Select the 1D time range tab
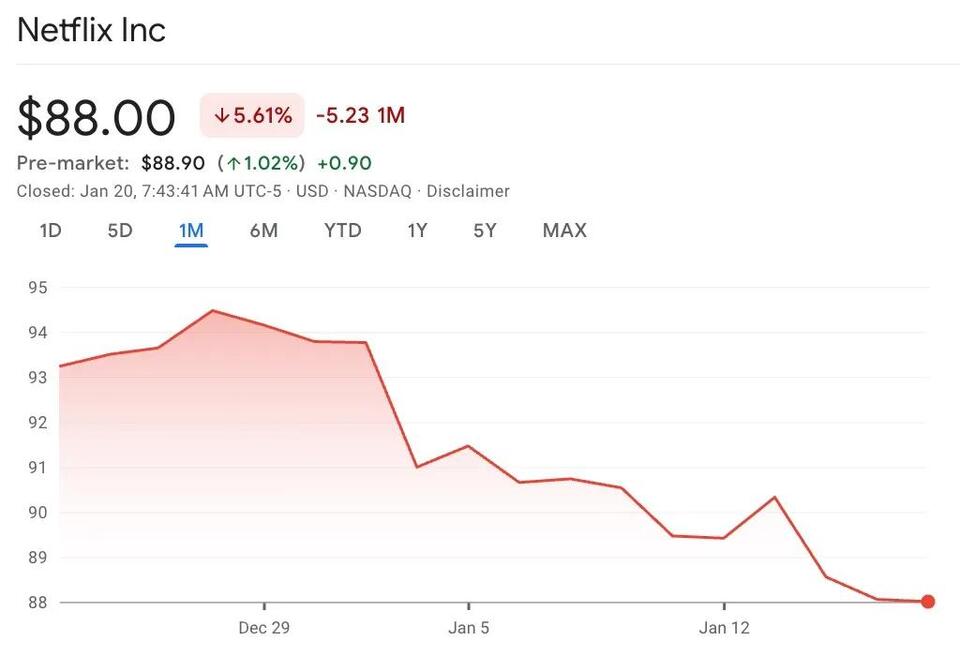Screen dimensions: 960x671 point(50,231)
